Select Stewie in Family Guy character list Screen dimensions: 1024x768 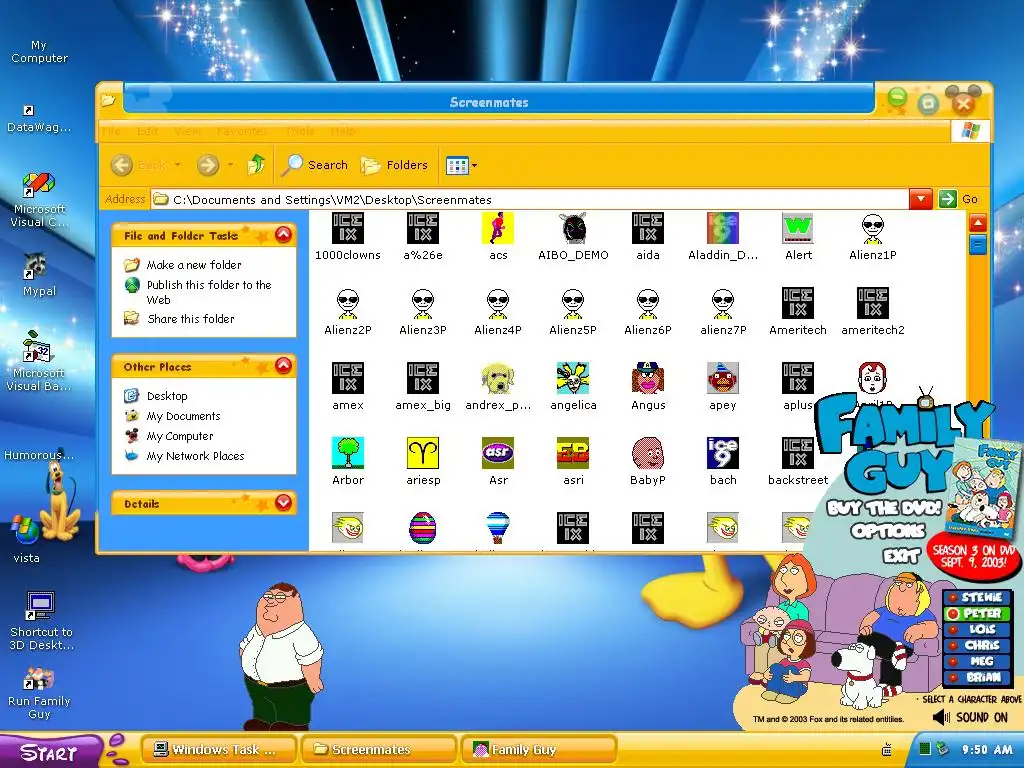tap(976, 598)
